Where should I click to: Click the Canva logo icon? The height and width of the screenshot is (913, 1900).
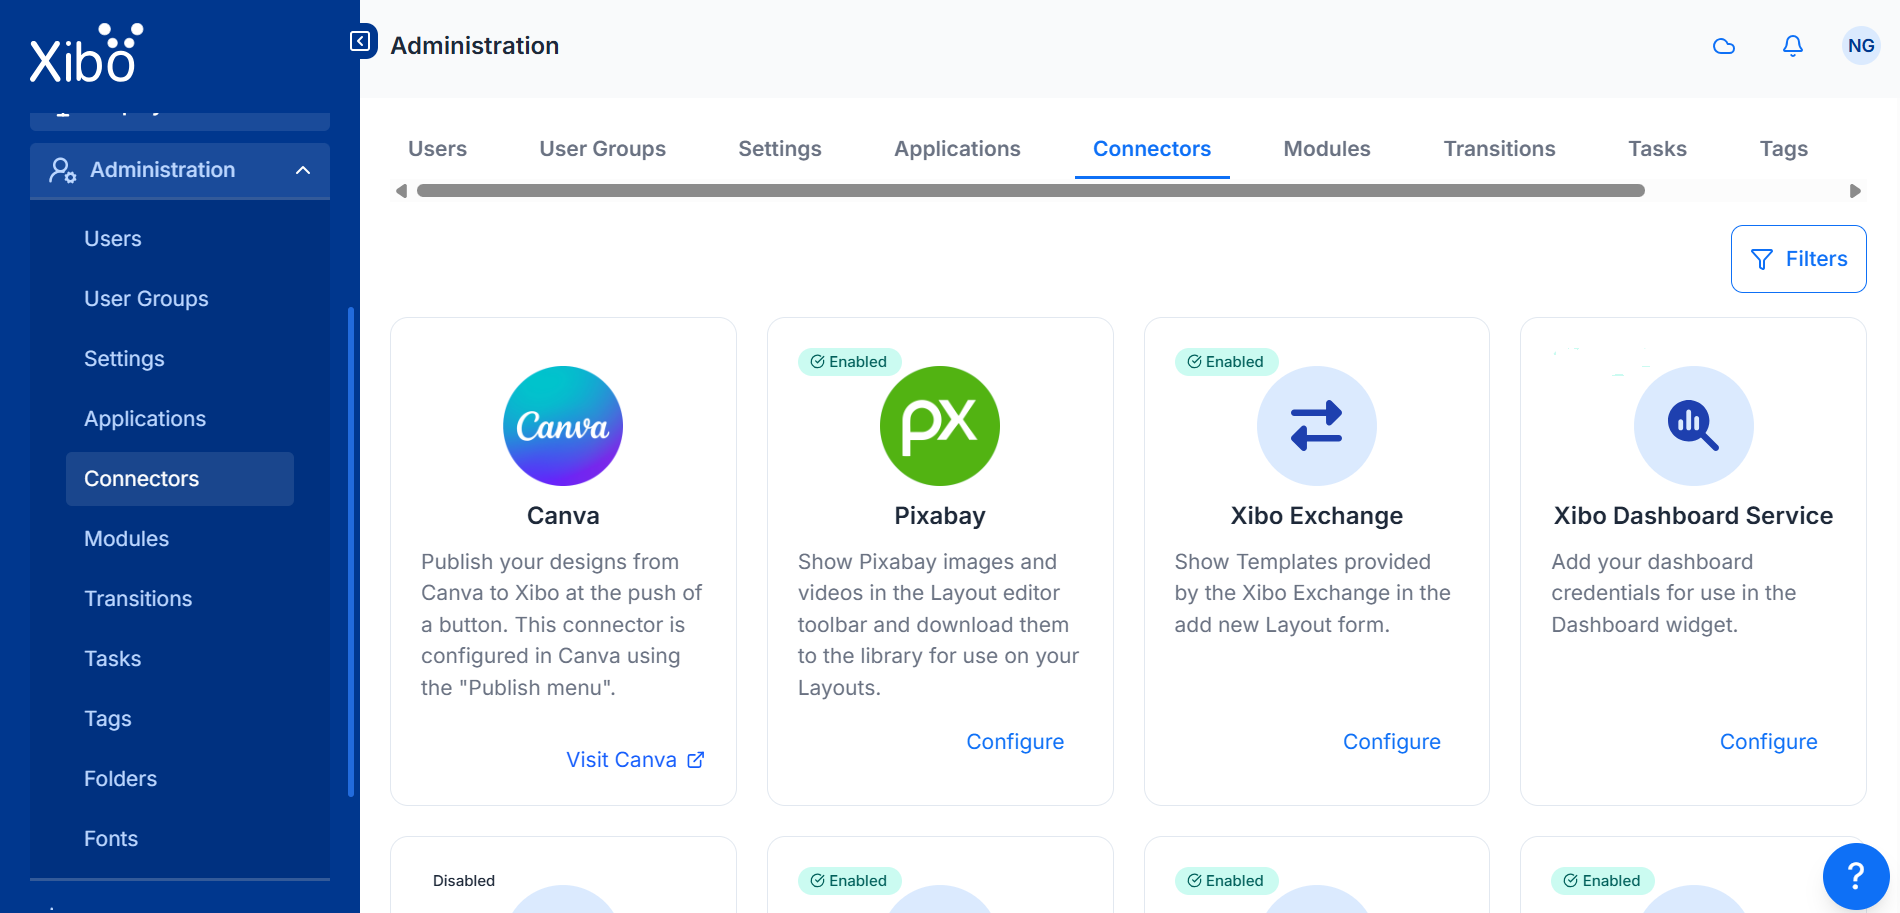pyautogui.click(x=563, y=426)
